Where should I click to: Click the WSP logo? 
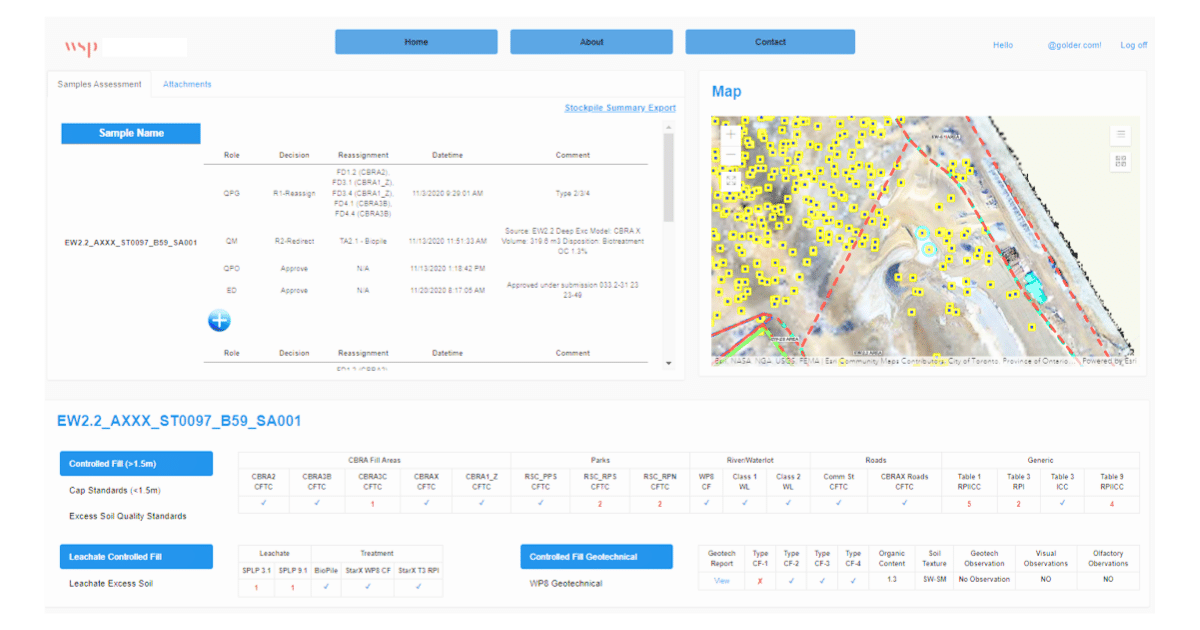pos(81,47)
